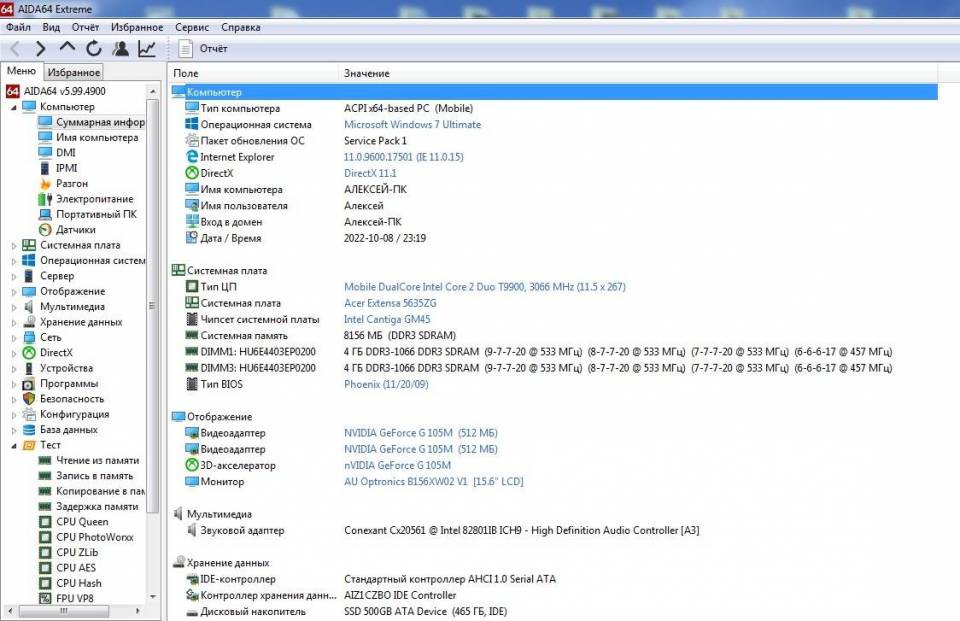Select the Разгон overclock item

click(71, 184)
